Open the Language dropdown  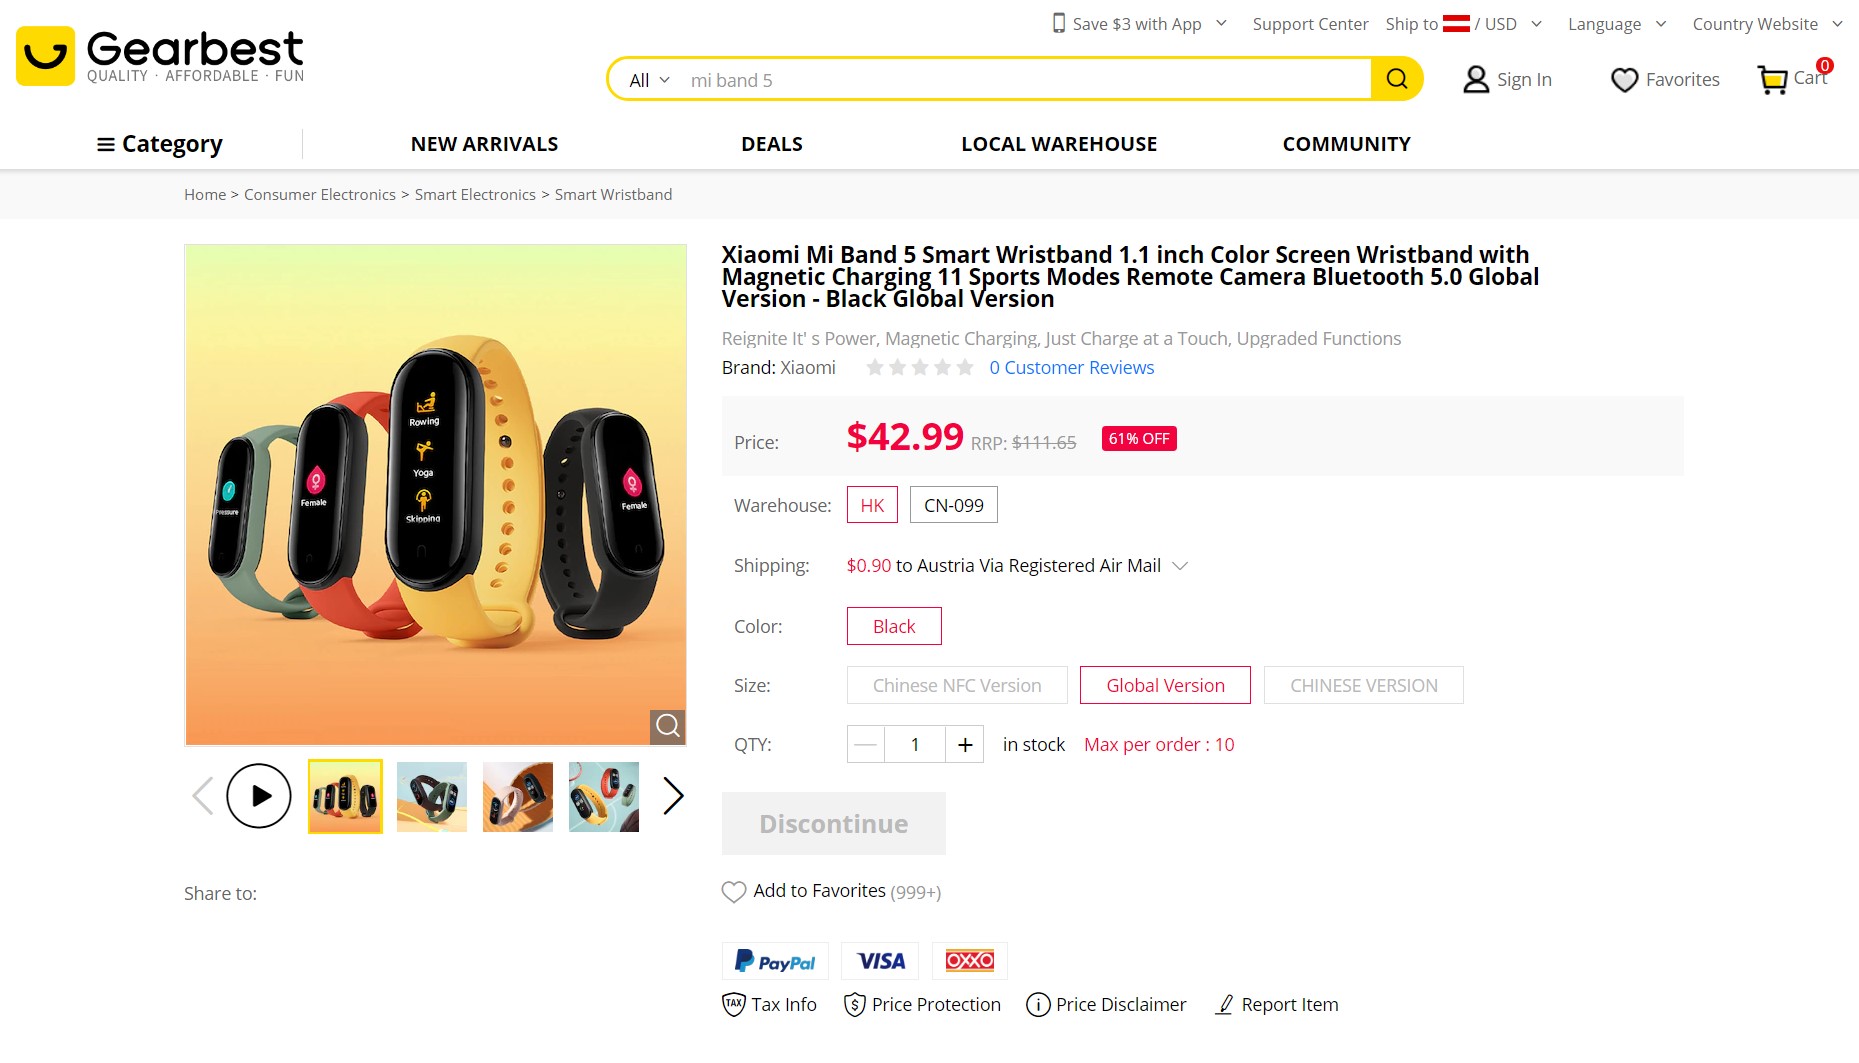[x=1616, y=24]
